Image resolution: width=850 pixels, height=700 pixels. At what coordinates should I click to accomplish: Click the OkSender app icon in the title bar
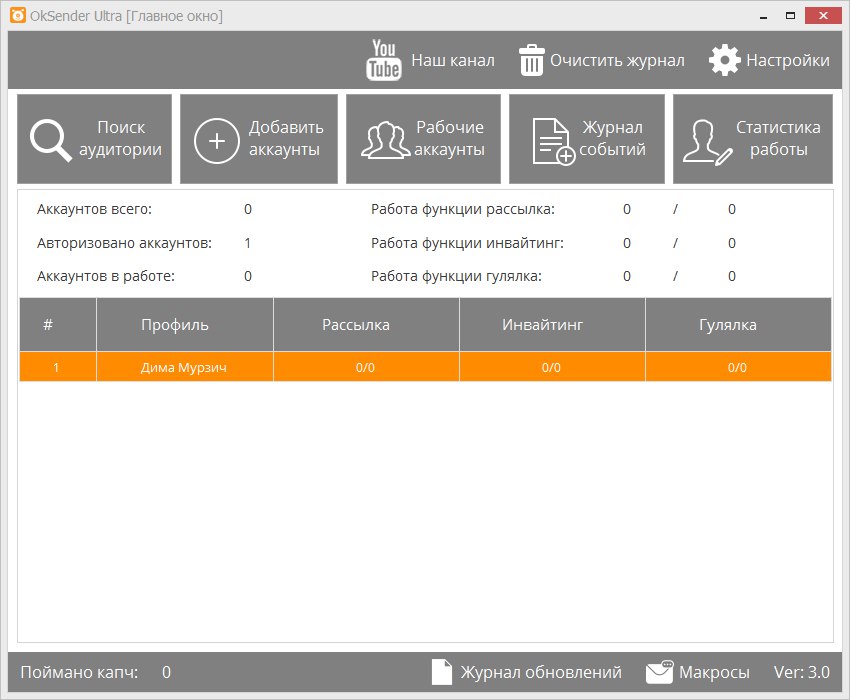18,15
